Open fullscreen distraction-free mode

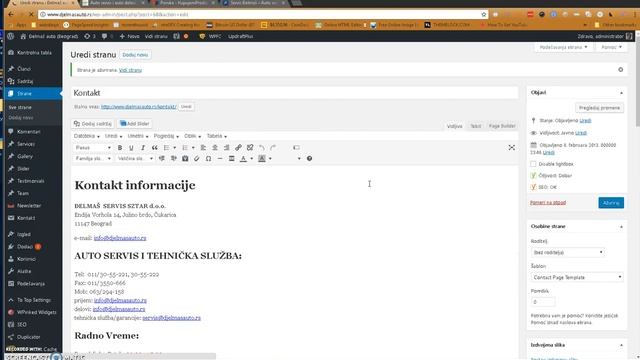(x=511, y=147)
